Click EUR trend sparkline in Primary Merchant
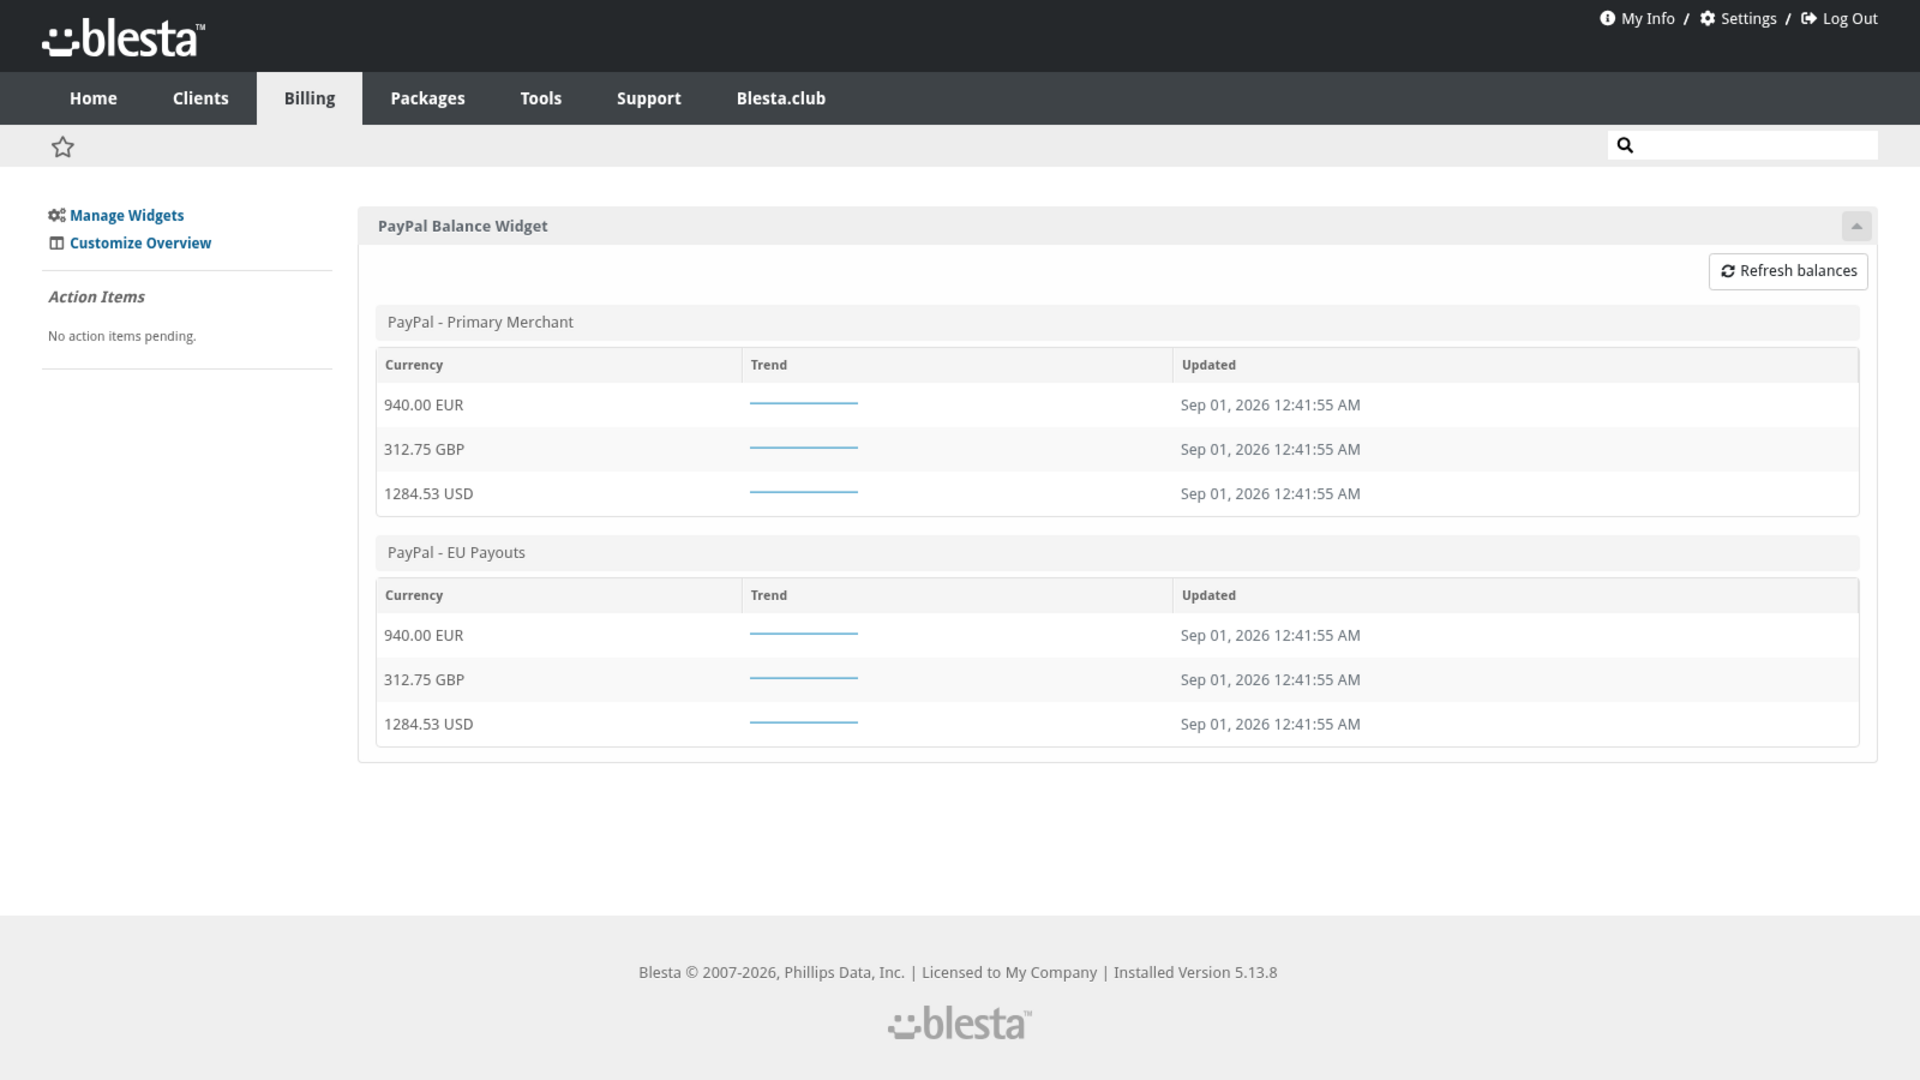 point(804,403)
